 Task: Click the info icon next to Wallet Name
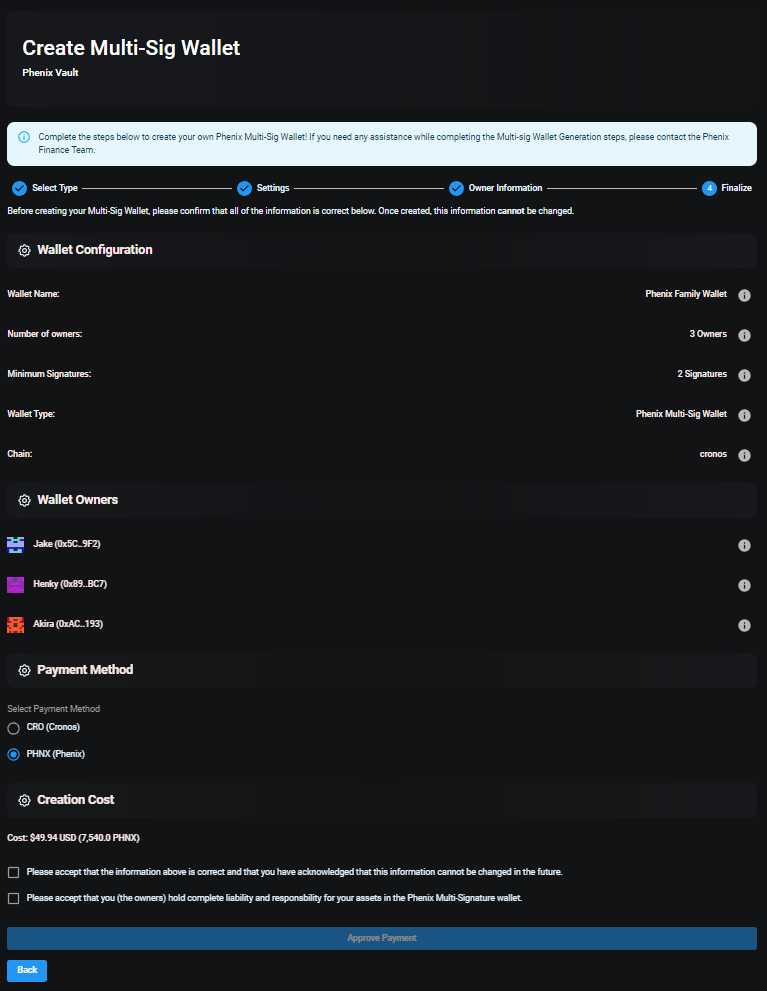[744, 295]
